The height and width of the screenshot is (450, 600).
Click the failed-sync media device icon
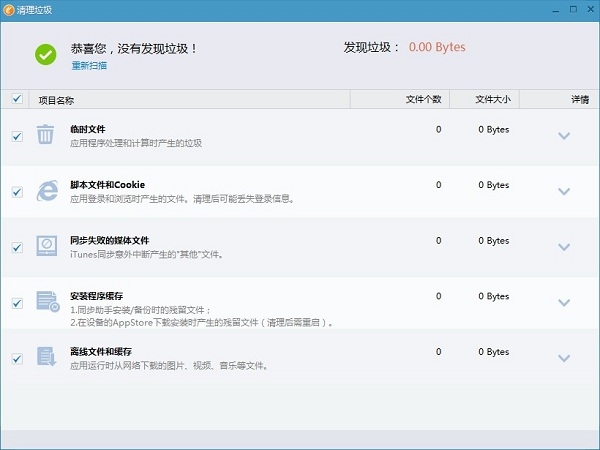click(47, 246)
